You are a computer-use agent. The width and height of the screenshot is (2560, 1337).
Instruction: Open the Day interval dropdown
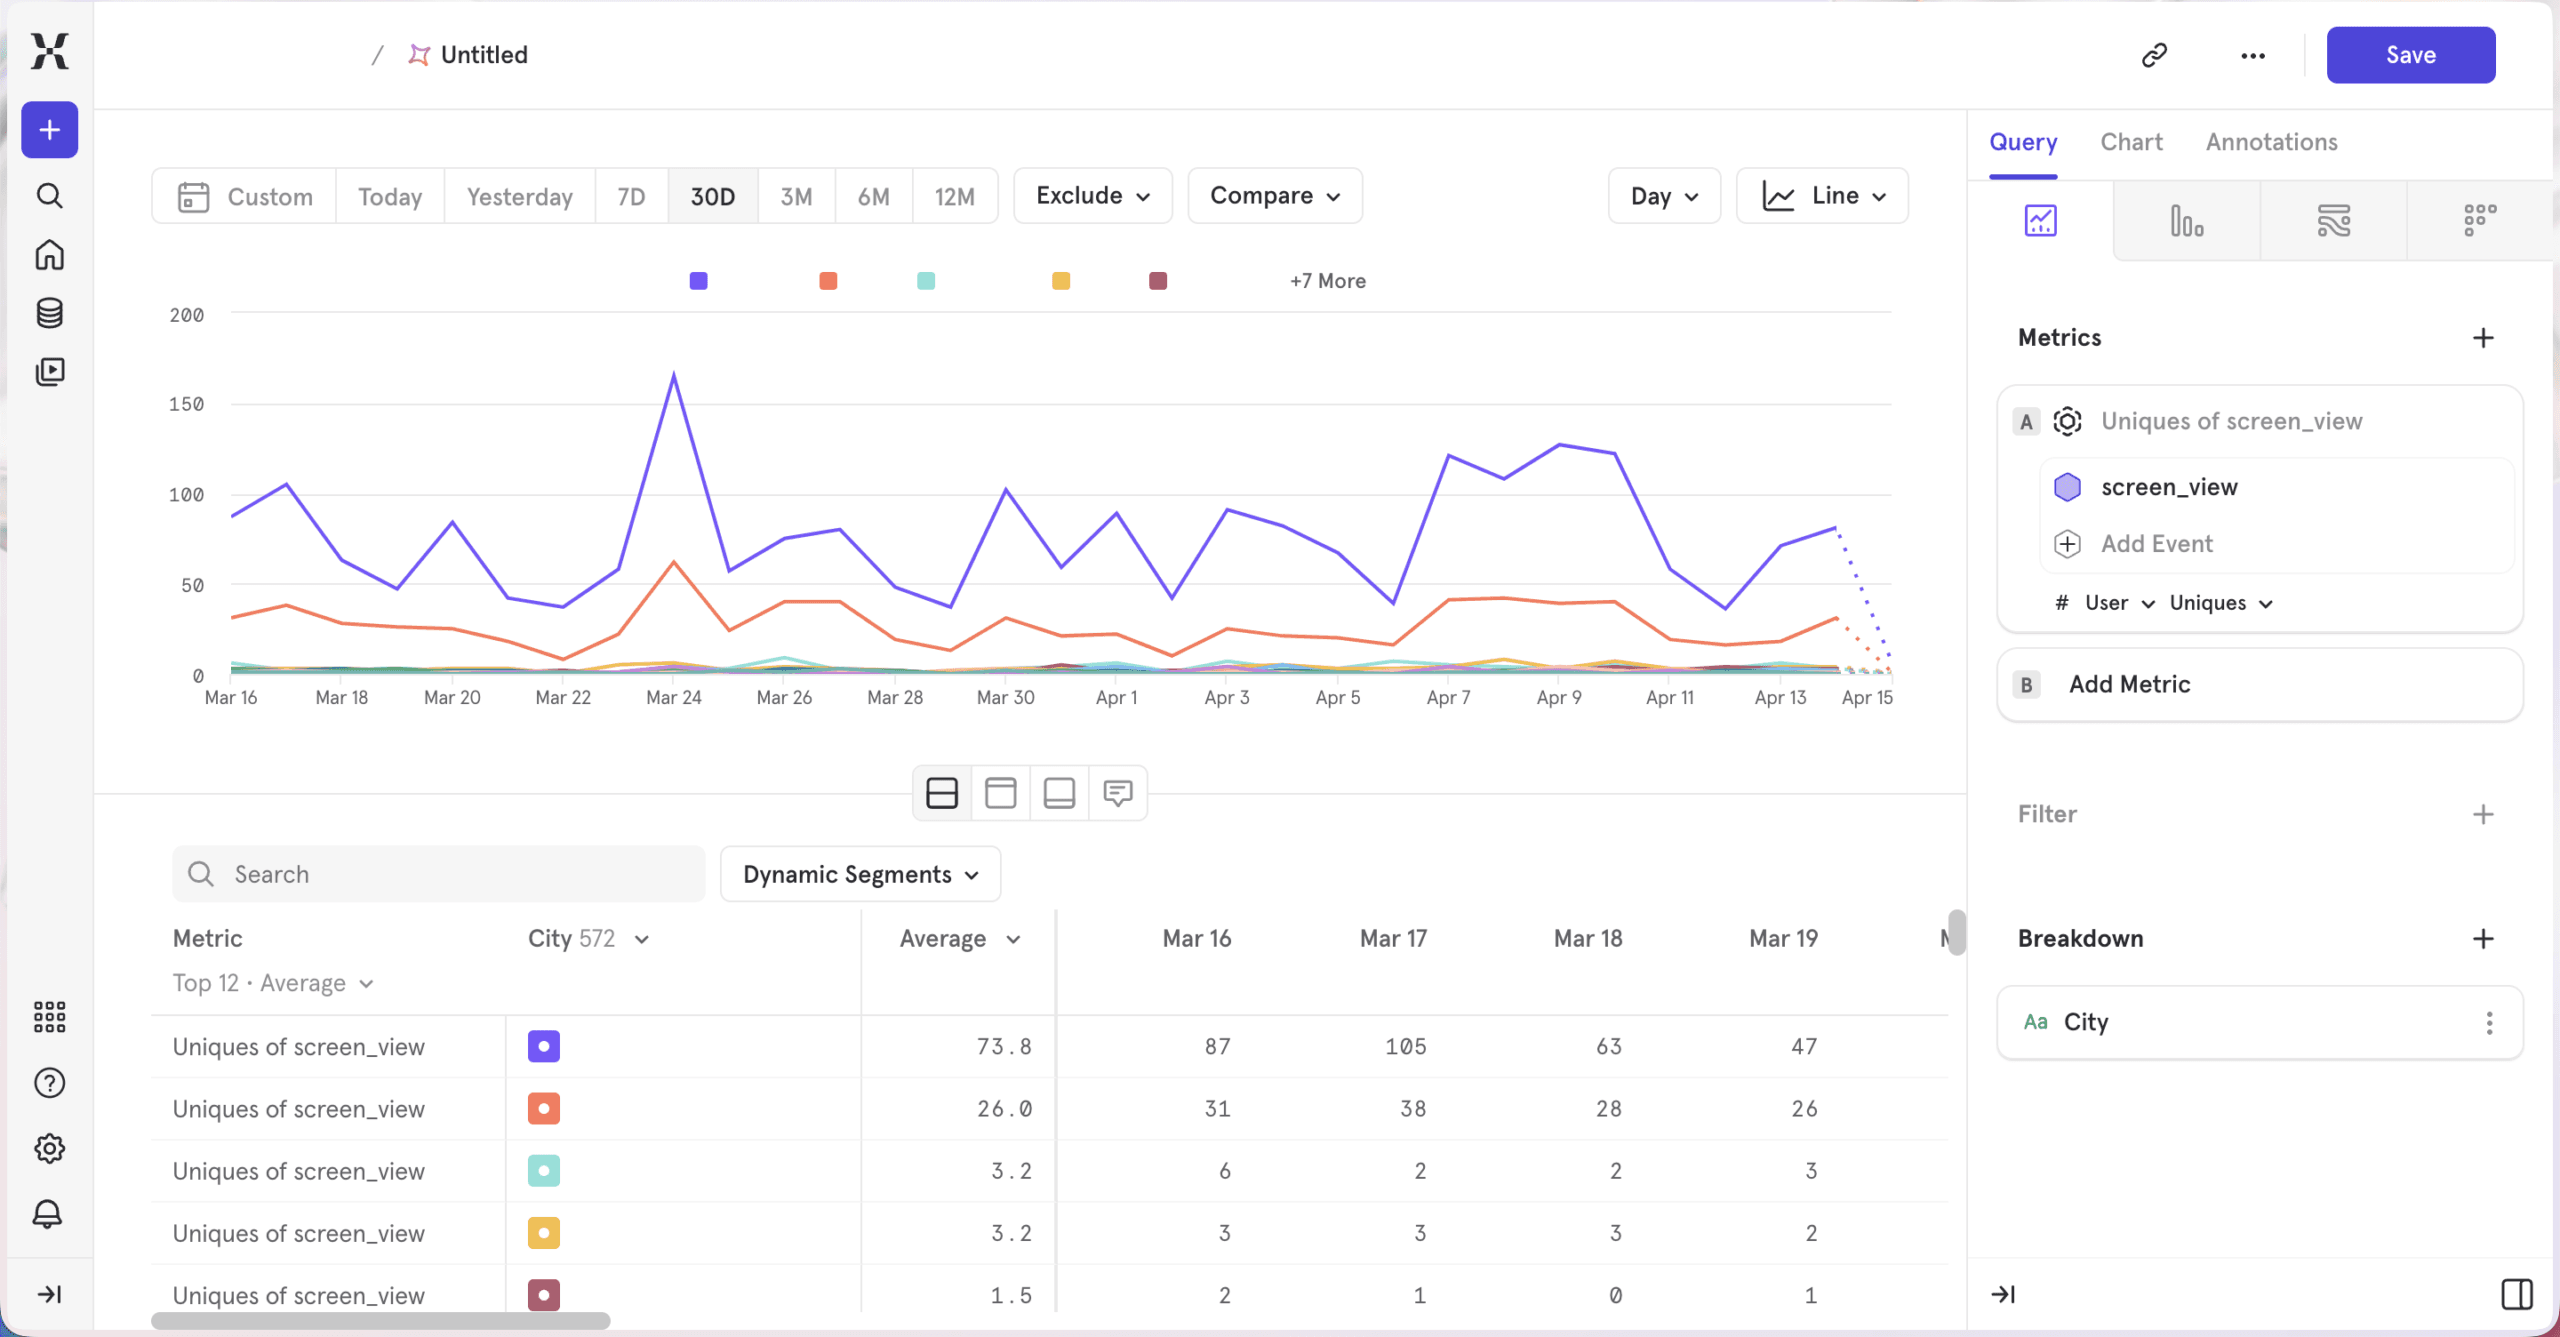click(x=1664, y=196)
